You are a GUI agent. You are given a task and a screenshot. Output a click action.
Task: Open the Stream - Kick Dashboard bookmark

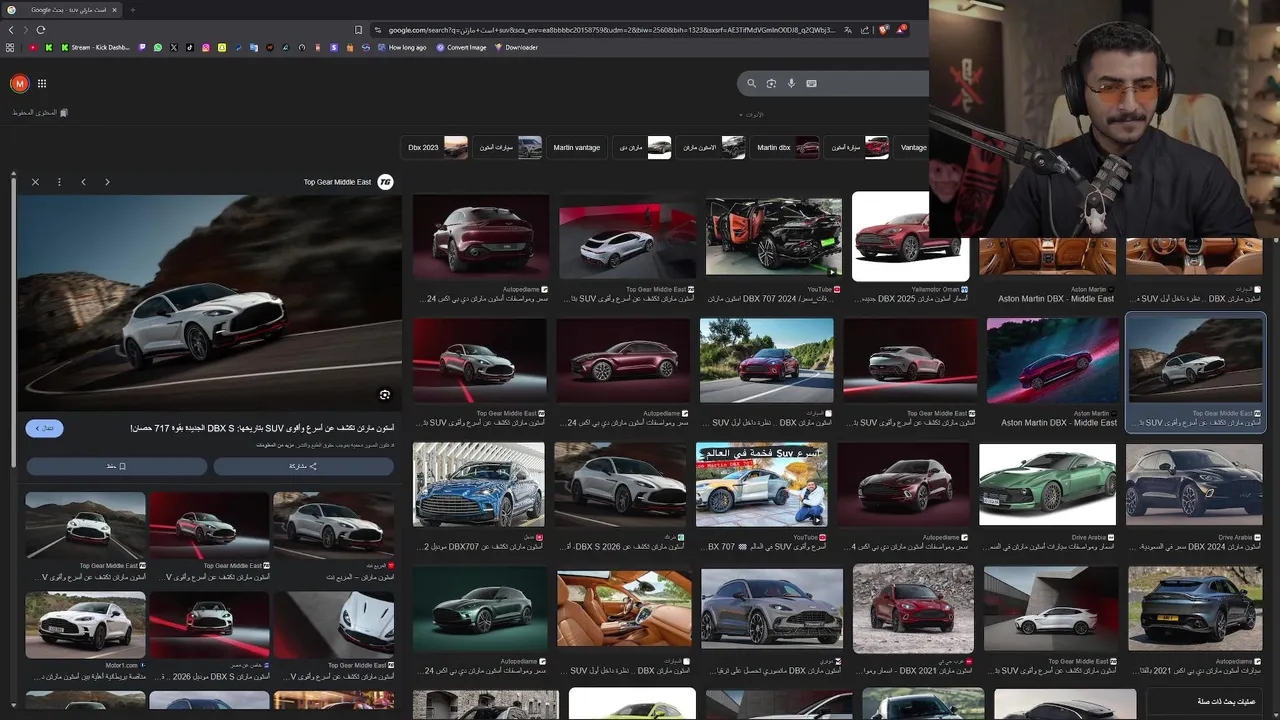click(96, 47)
